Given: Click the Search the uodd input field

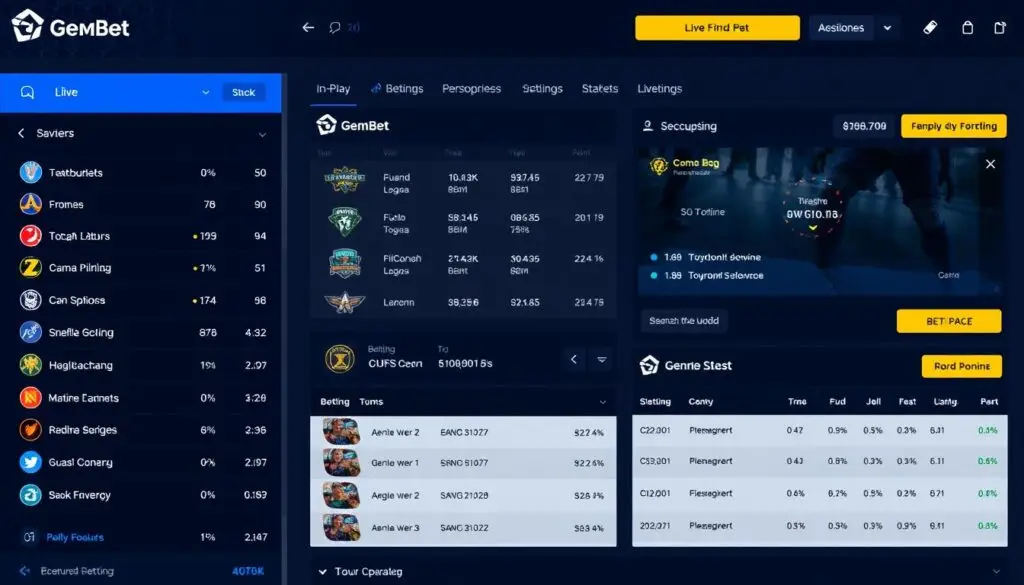Looking at the screenshot, I should click(x=685, y=320).
